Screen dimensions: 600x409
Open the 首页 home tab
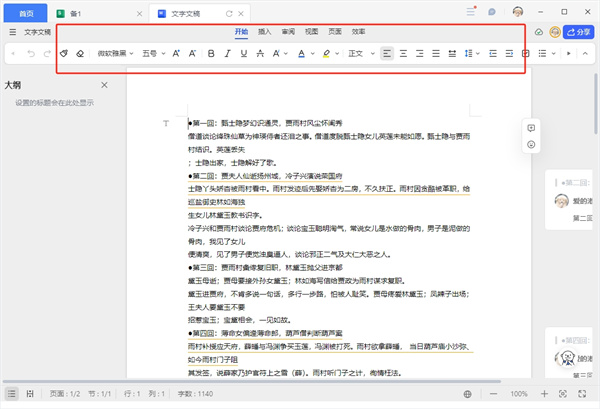(x=26, y=13)
